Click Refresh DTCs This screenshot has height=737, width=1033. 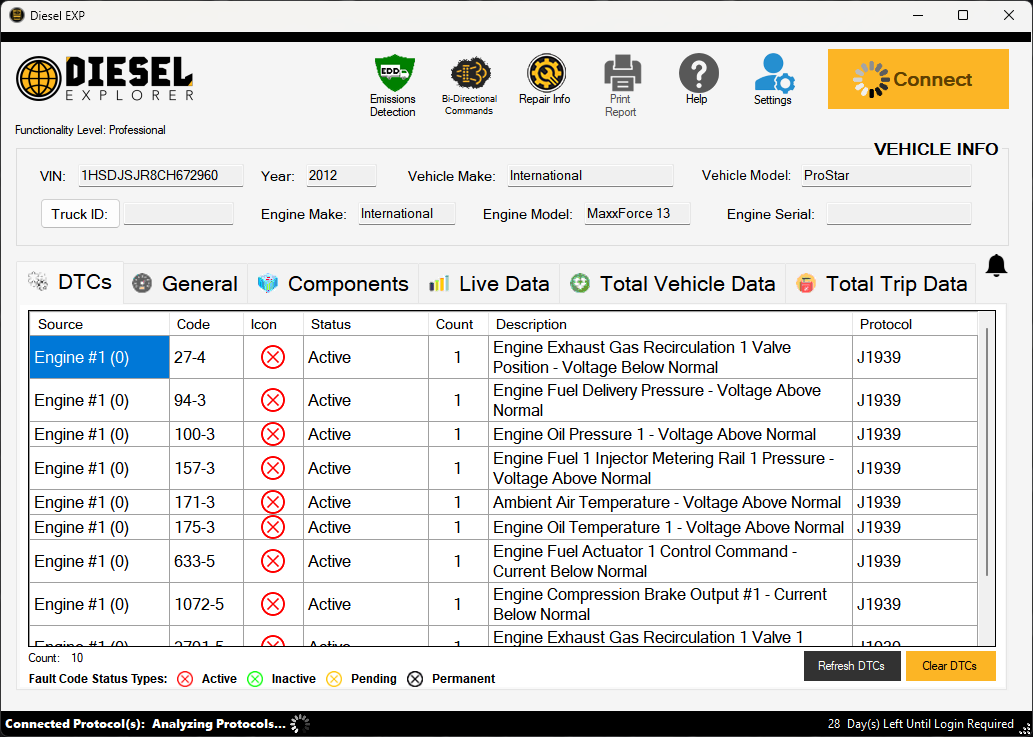852,666
